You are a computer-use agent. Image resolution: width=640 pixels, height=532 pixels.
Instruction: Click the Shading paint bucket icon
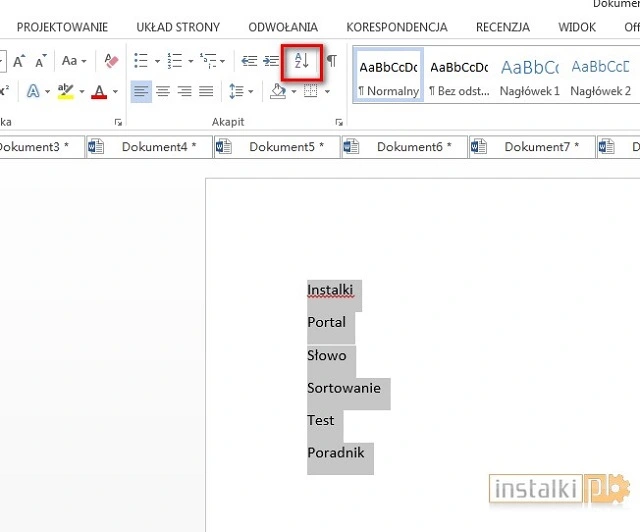click(x=278, y=91)
